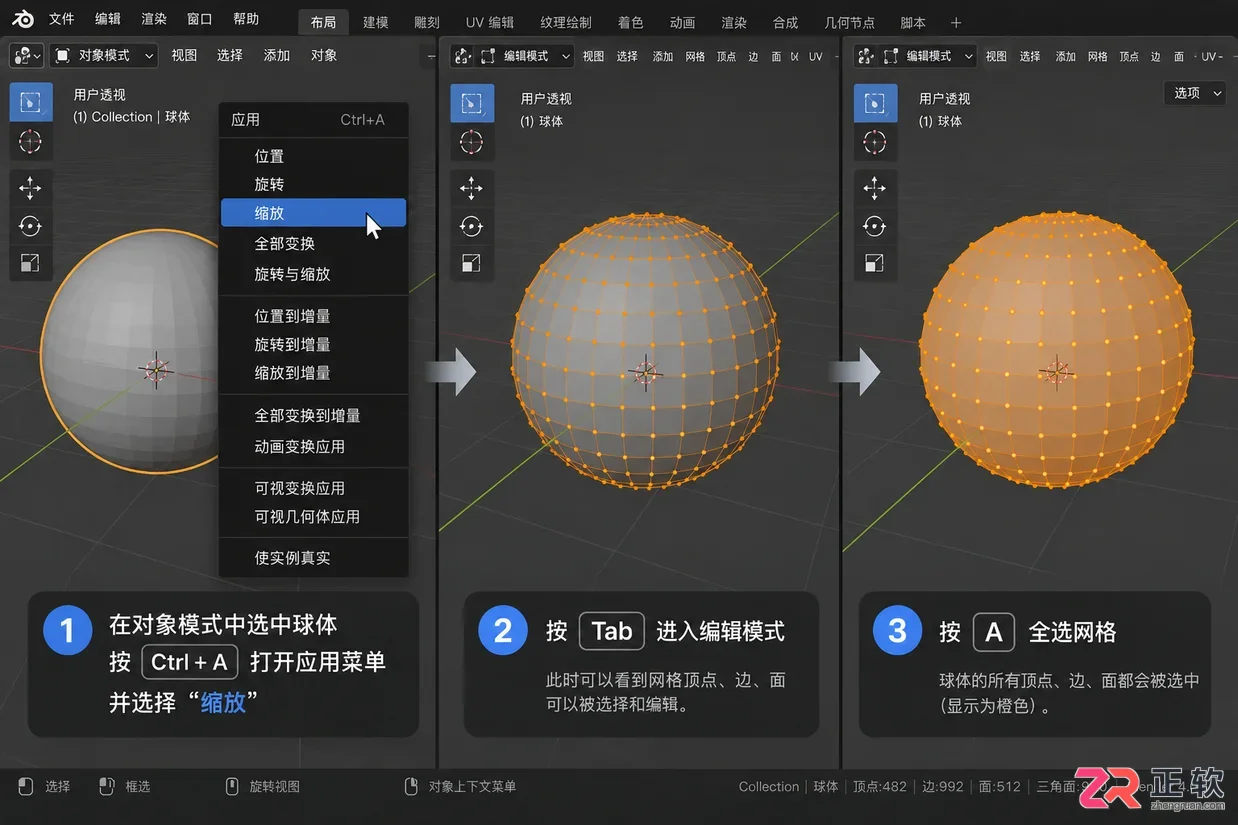Open the editor type selector in step 2 header

click(462, 56)
